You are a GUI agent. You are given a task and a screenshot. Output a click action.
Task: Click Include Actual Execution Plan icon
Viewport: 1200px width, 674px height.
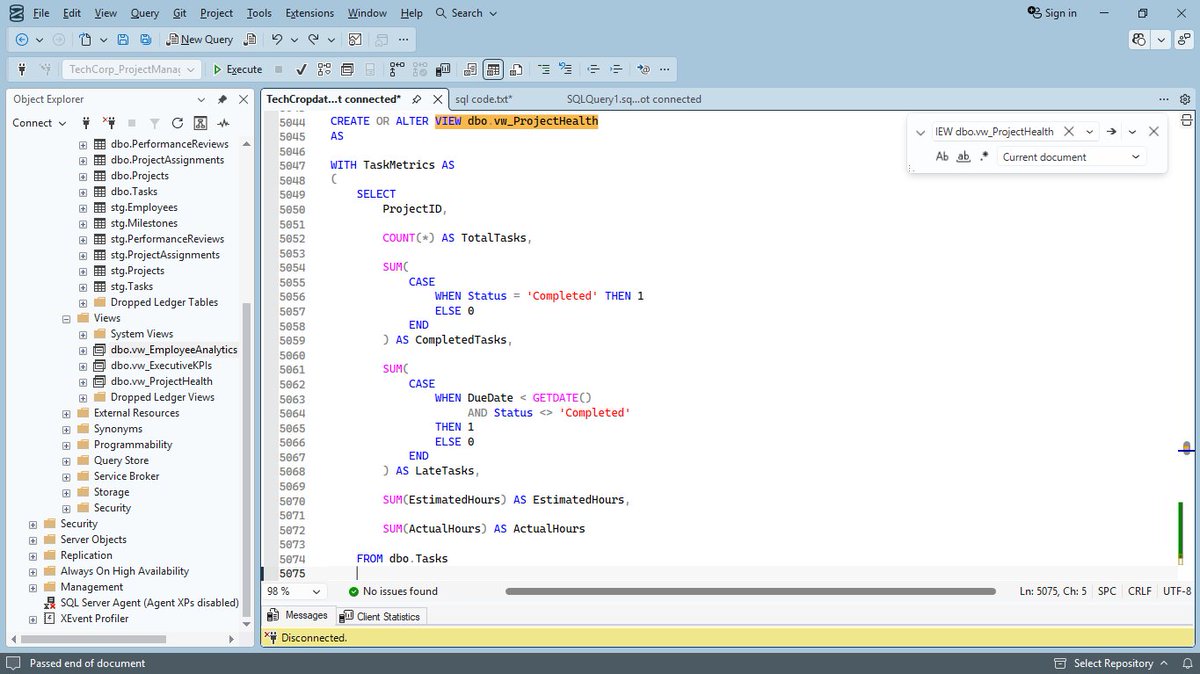click(x=398, y=69)
